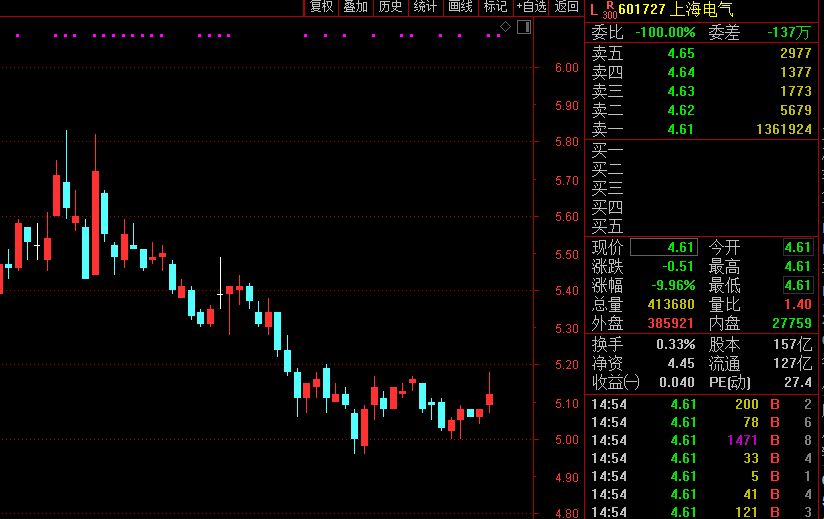Click the red L marker beside stock code

click(x=594, y=9)
